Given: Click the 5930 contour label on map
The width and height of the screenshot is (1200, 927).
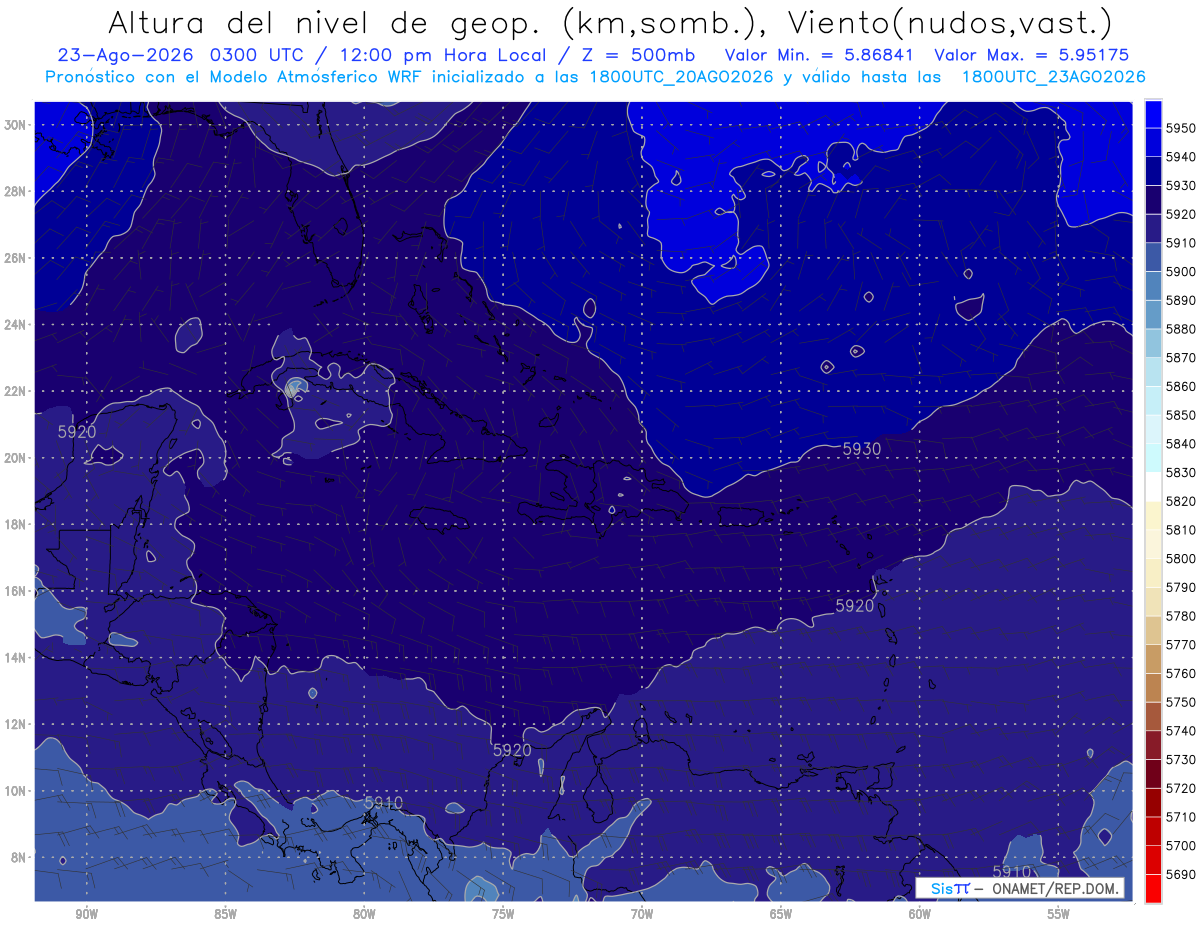Looking at the screenshot, I should [862, 450].
